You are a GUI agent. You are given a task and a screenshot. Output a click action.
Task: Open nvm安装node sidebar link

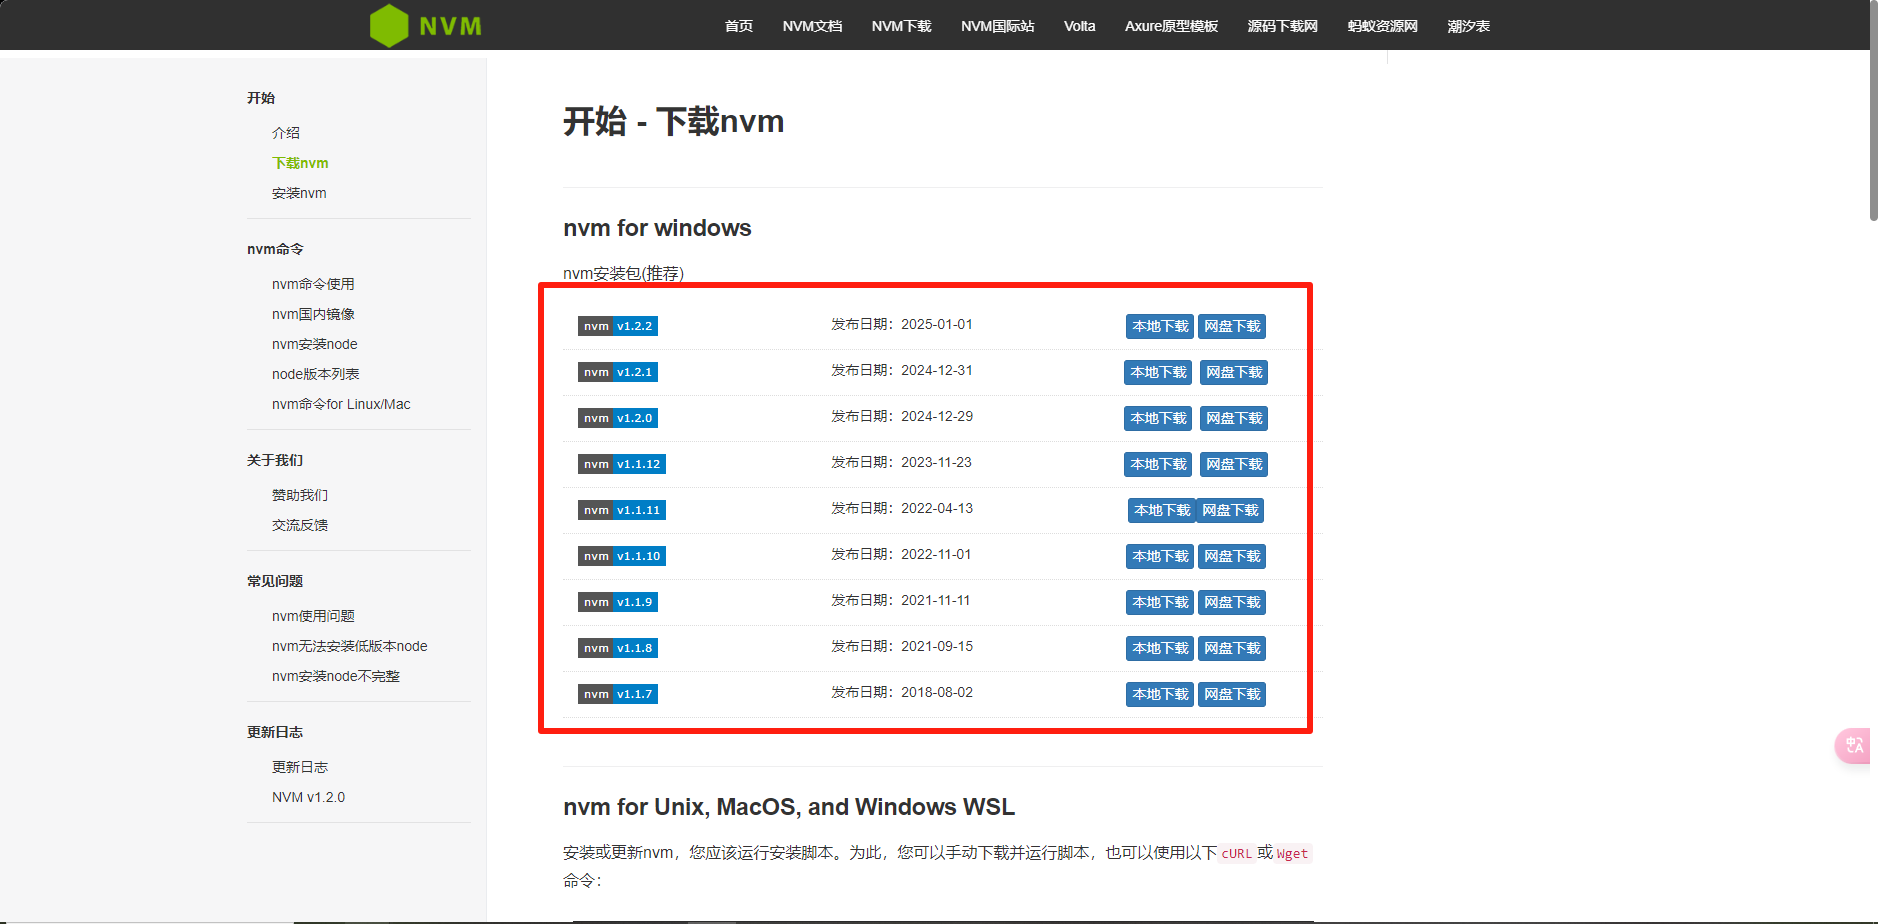click(314, 344)
